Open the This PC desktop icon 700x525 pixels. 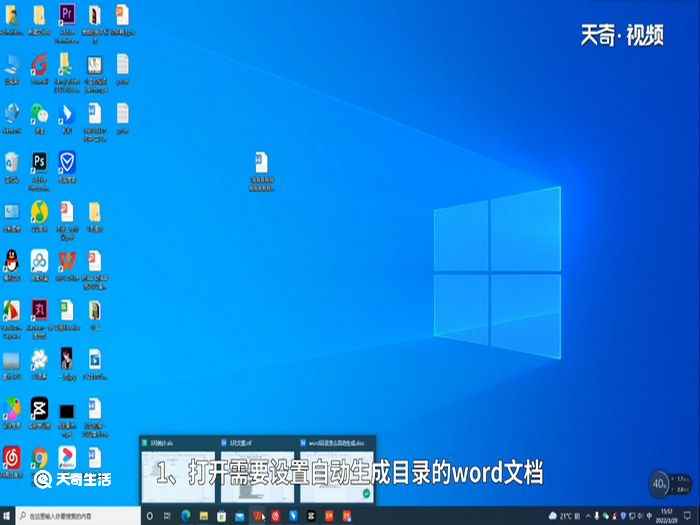click(x=12, y=64)
